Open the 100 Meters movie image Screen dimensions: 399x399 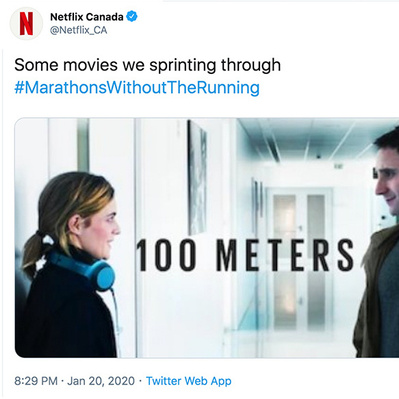[207, 238]
